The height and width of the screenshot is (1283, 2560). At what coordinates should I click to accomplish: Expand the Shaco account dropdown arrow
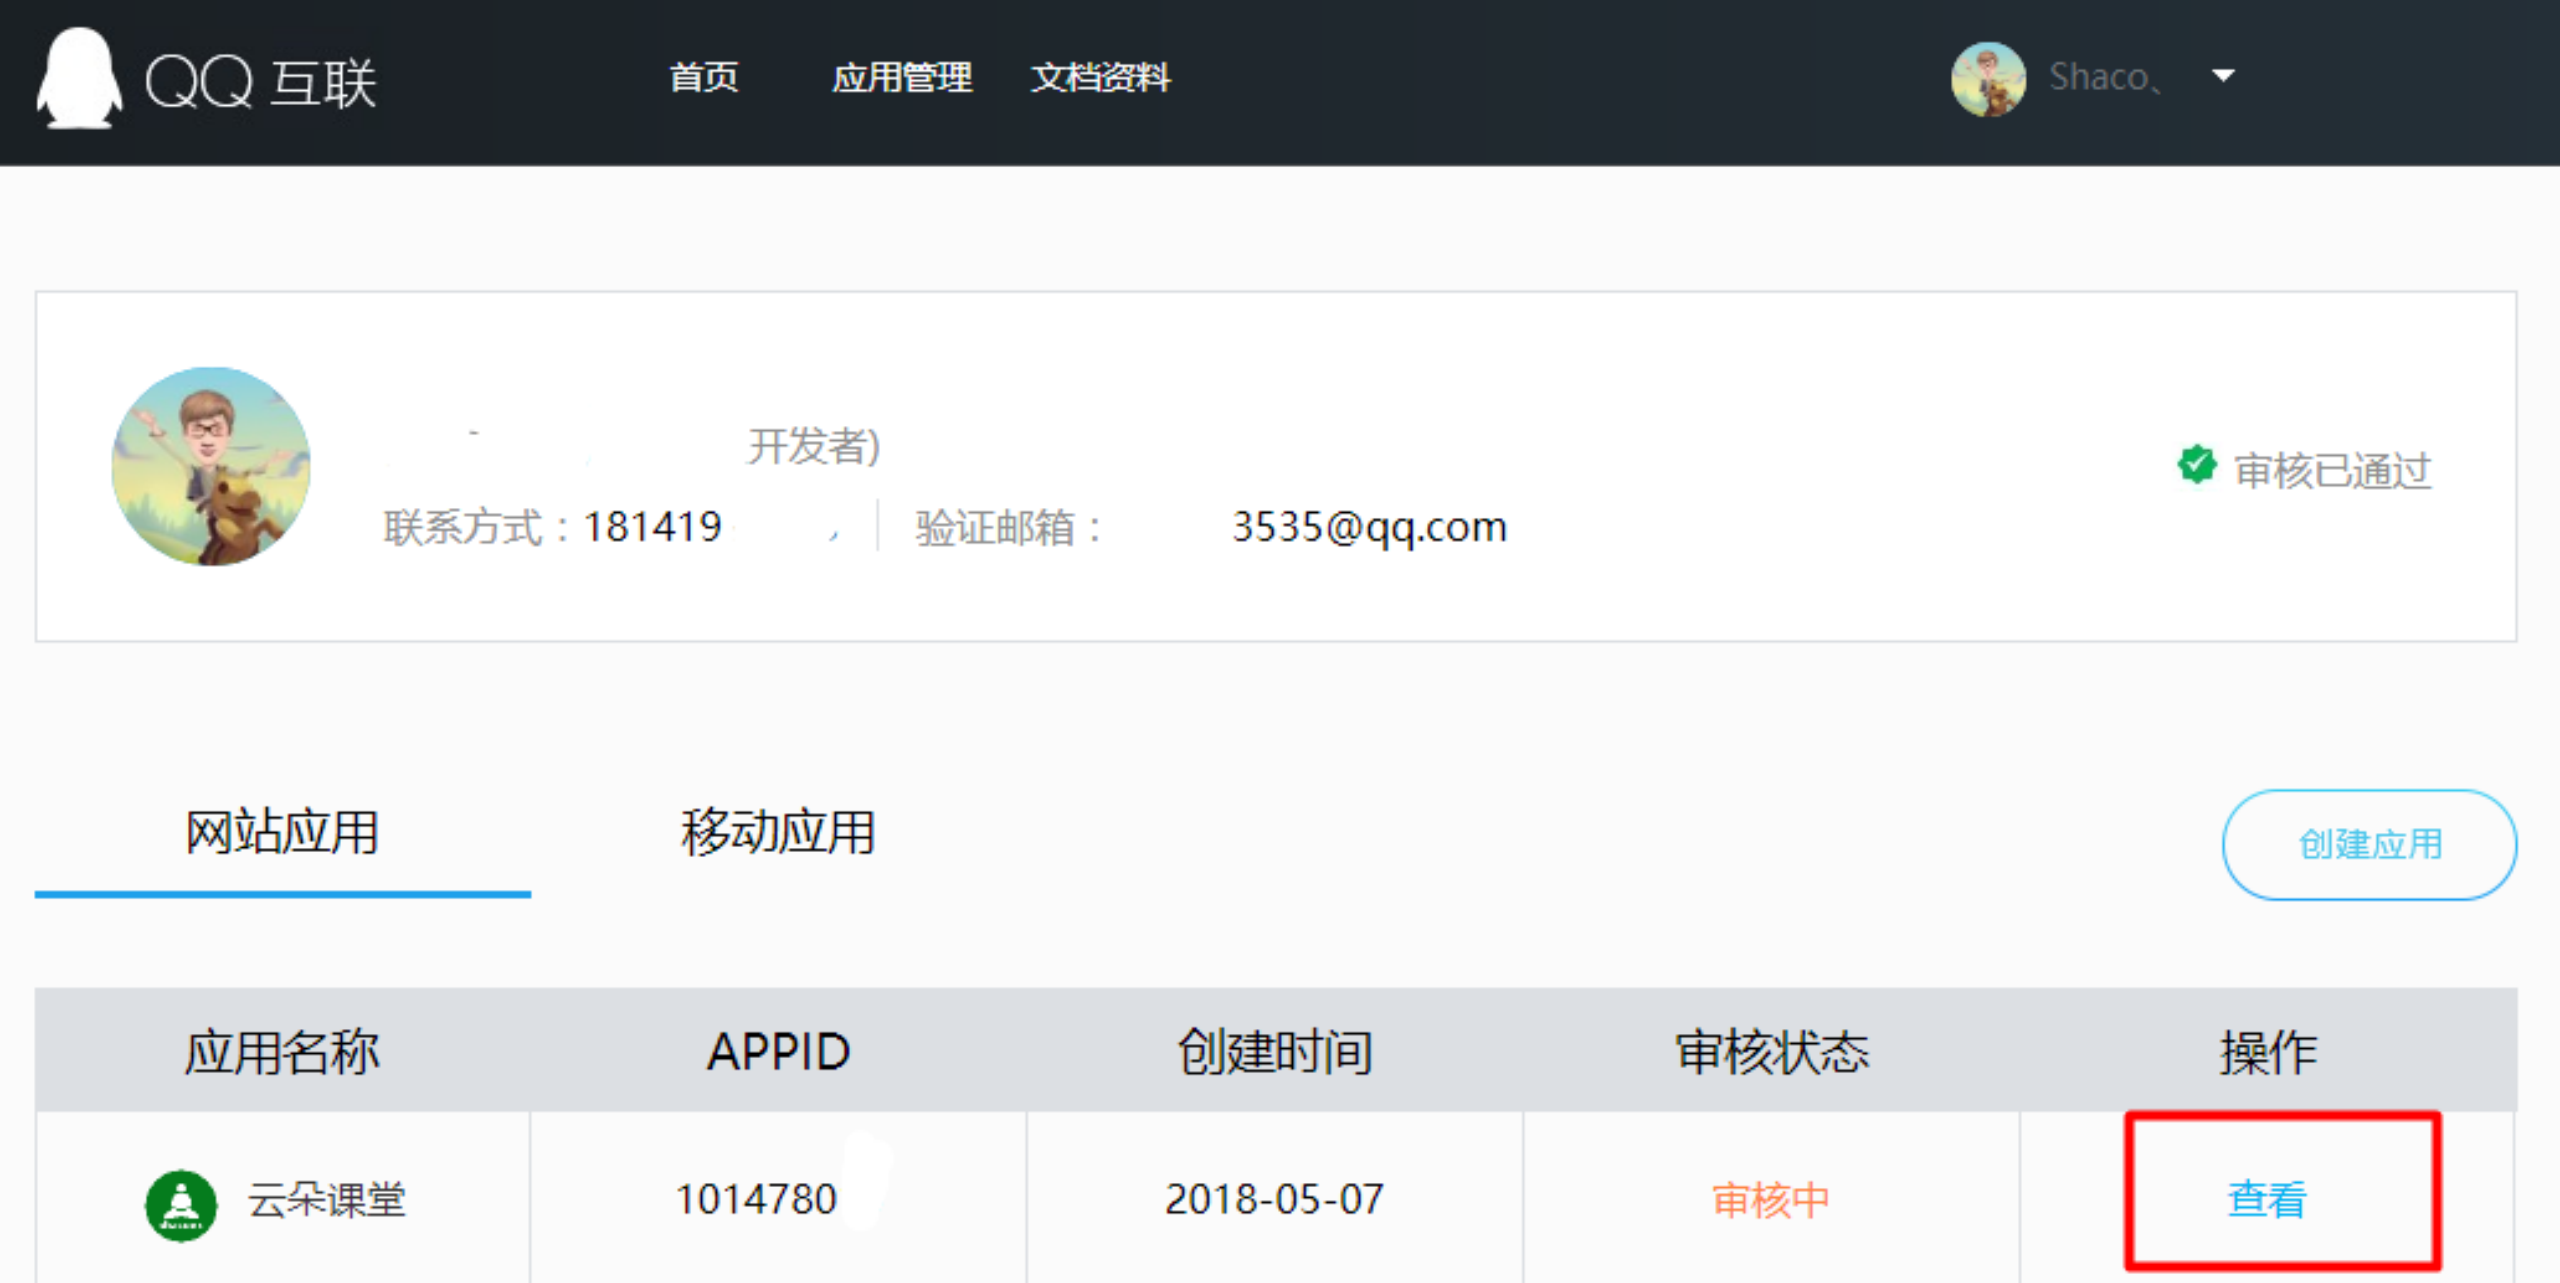[2222, 76]
